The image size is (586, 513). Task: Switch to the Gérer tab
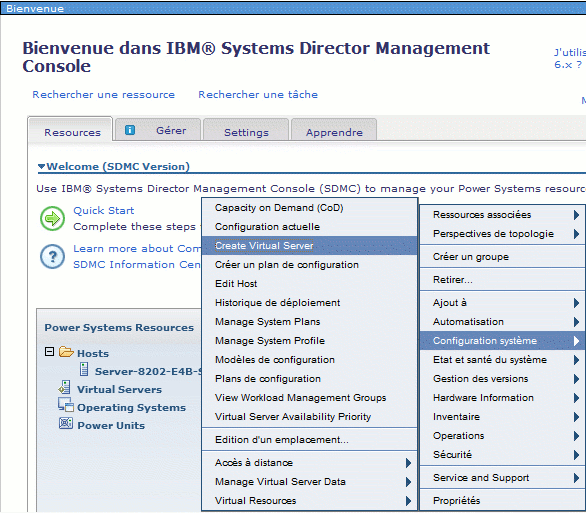158,130
